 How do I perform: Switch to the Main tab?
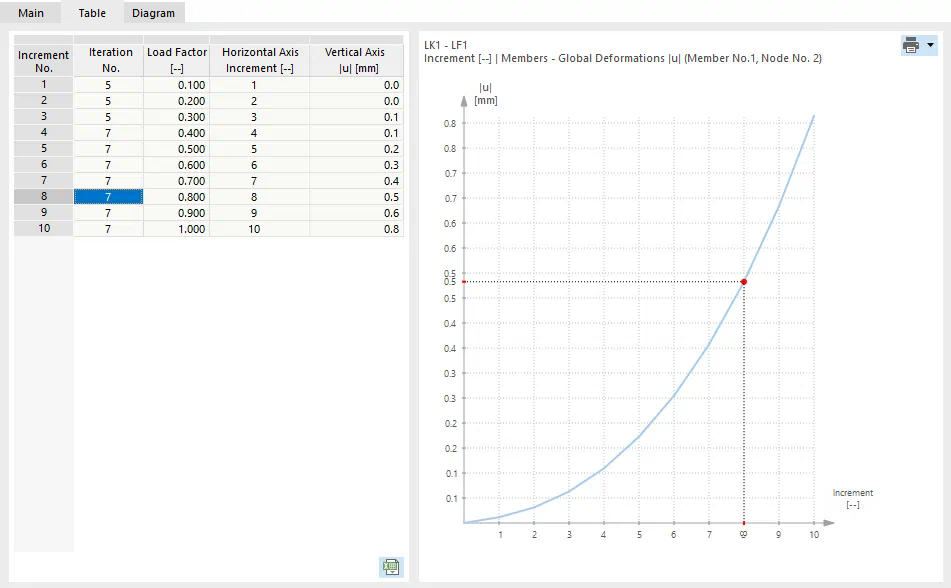pos(30,13)
